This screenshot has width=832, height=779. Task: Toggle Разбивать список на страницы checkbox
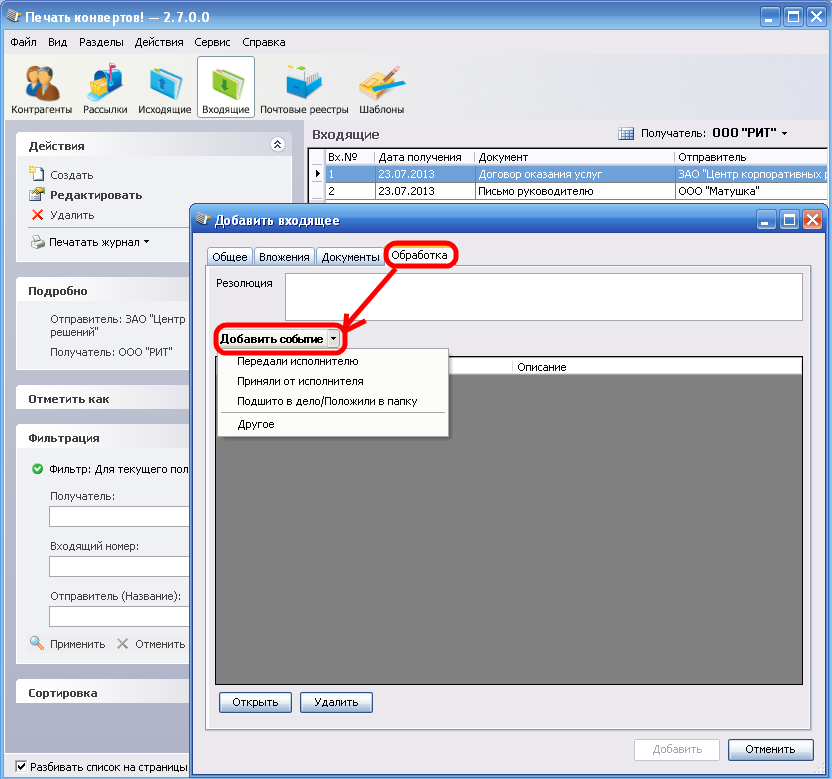coord(21,767)
